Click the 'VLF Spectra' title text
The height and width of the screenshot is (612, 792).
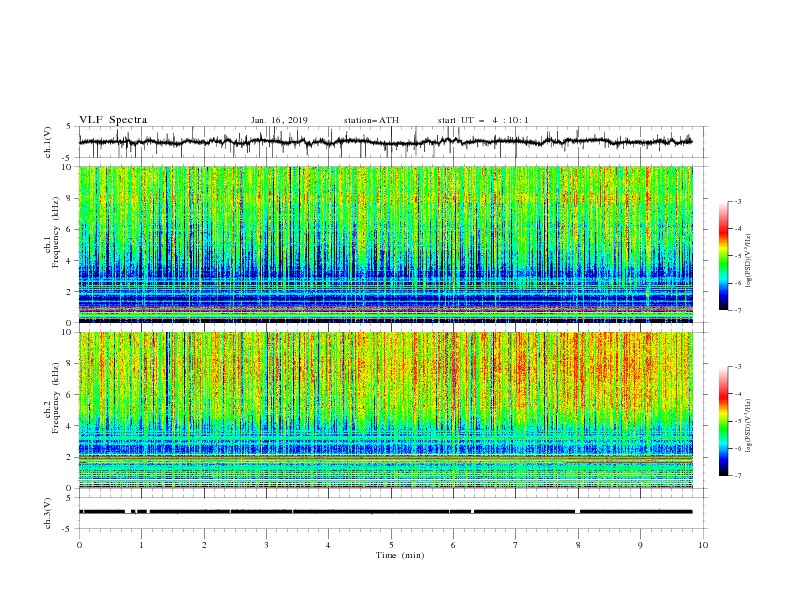click(113, 120)
